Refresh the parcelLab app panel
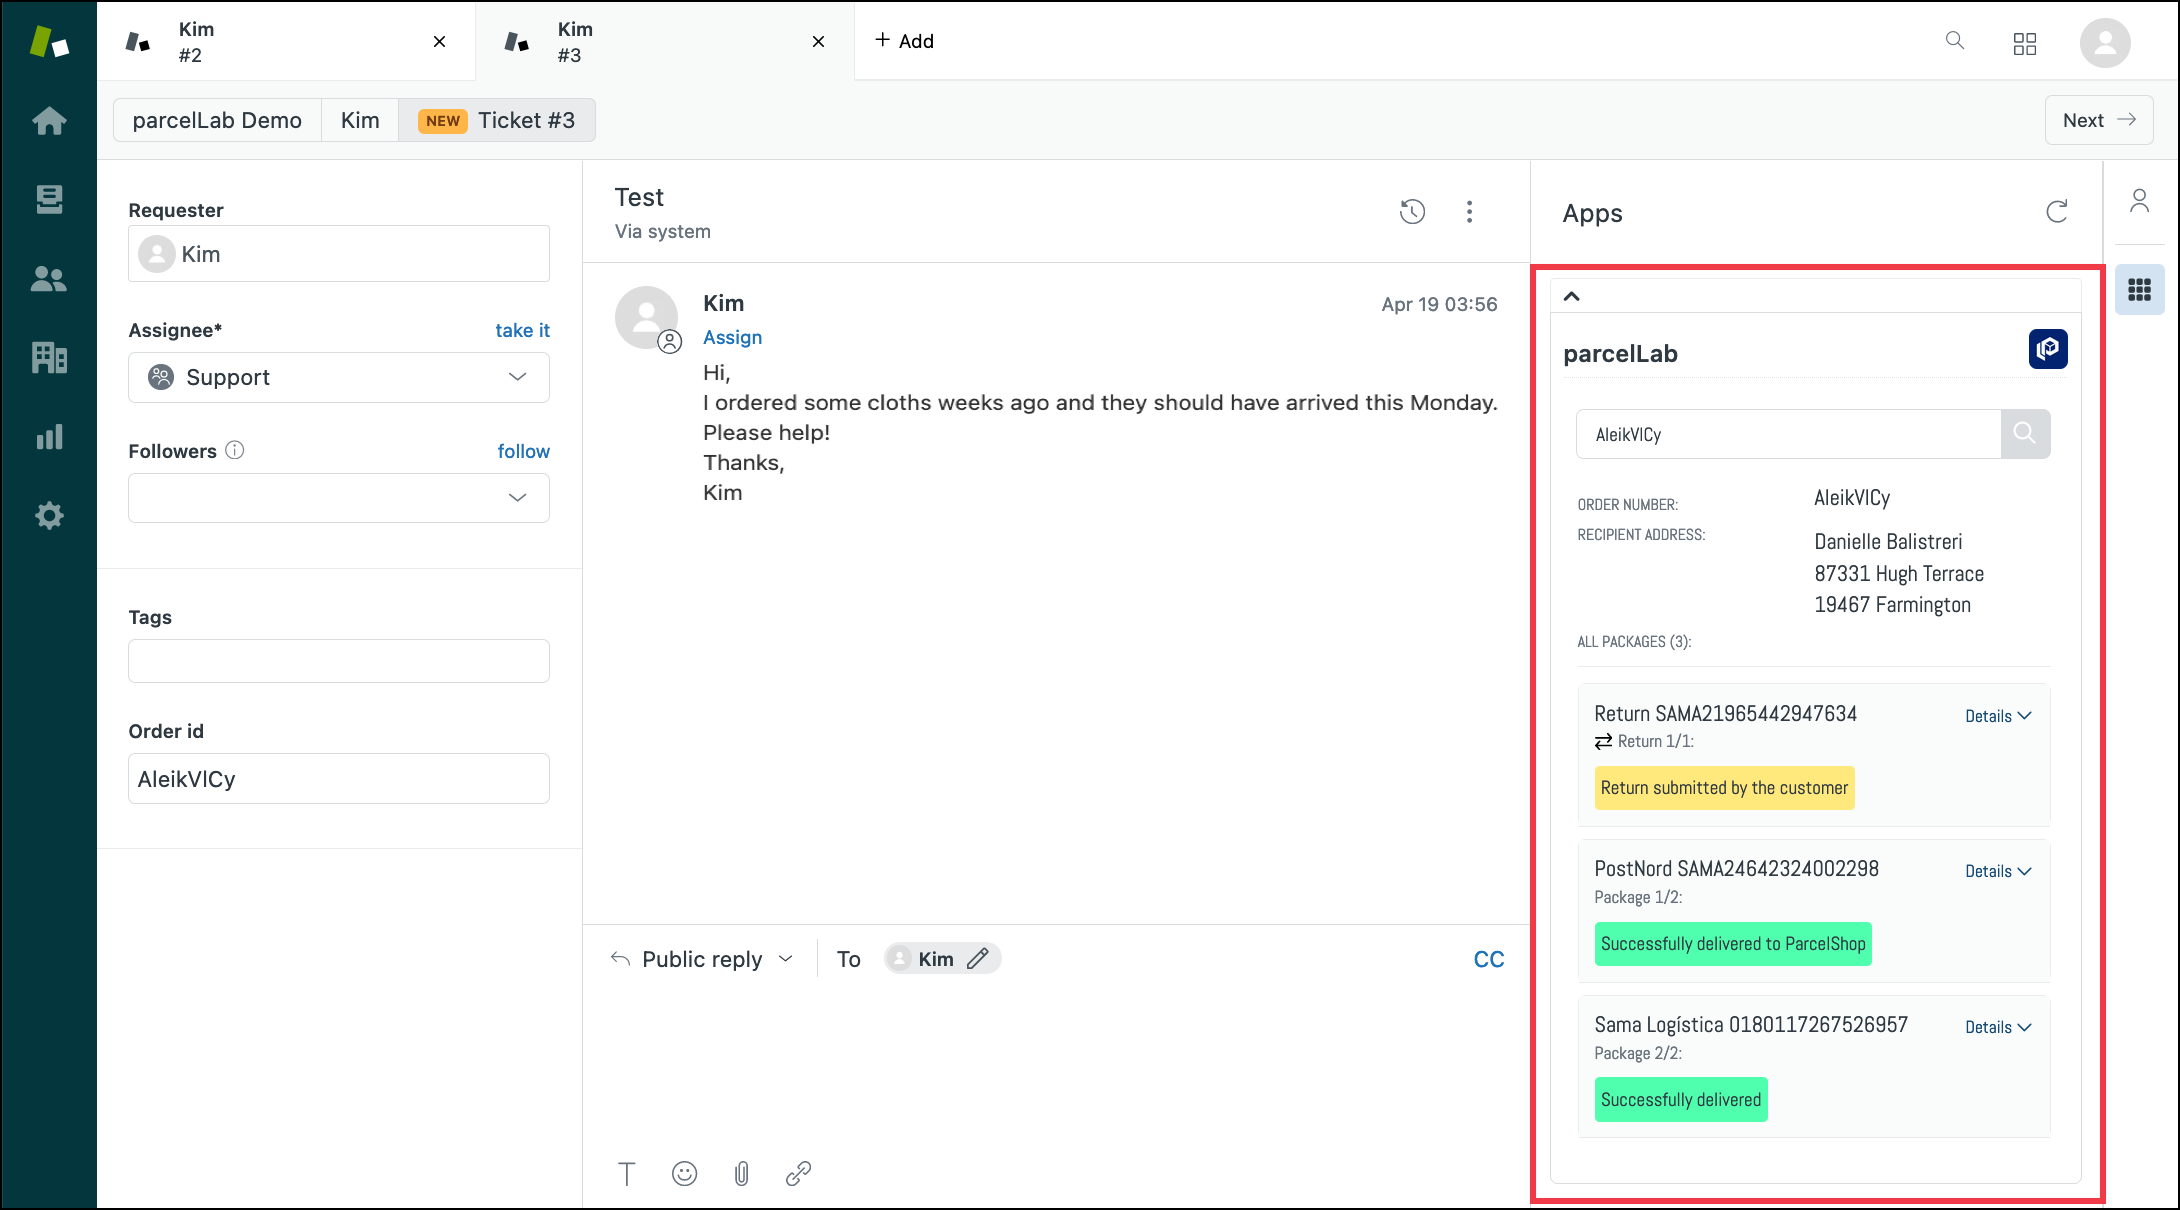This screenshot has height=1210, width=2180. pyautogui.click(x=2057, y=212)
